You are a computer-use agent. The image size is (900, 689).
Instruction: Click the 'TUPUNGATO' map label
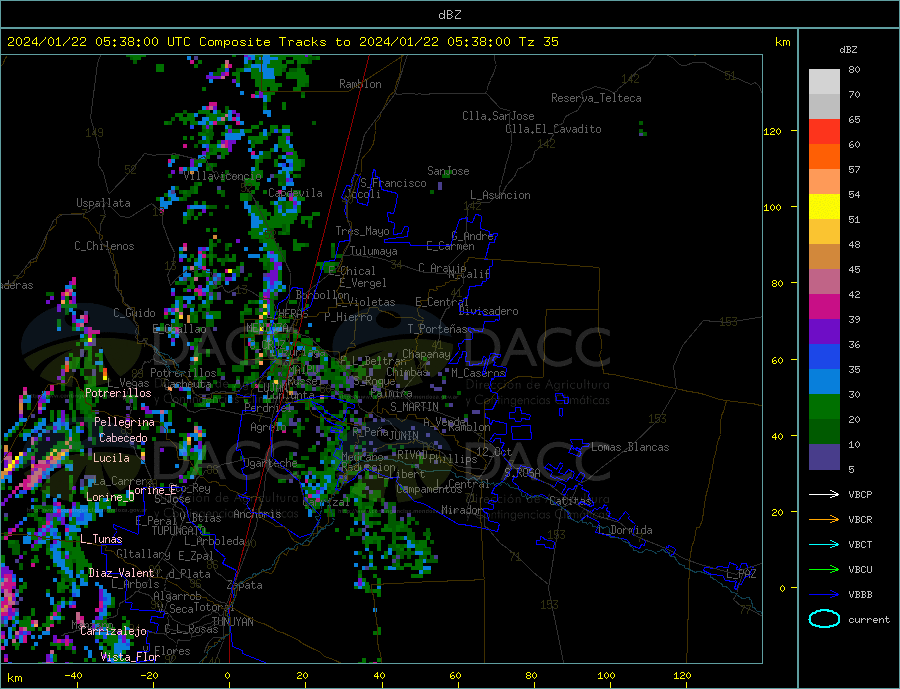179,531
